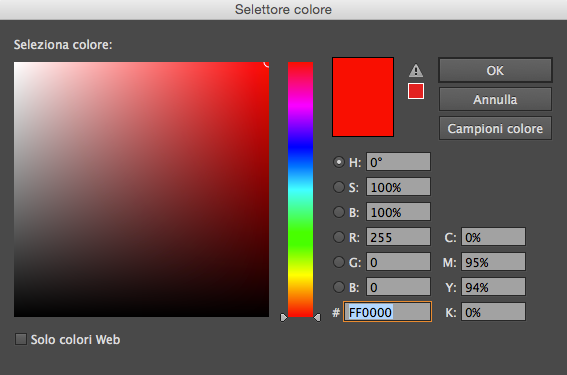Pick blue on the hue spectrum slider
Screen dimensions: 567x375
[300, 147]
